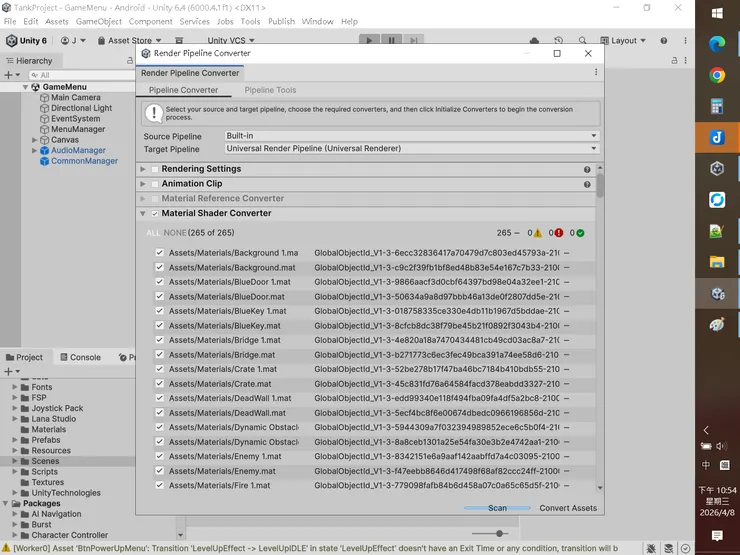This screenshot has width=740, height=555.
Task: Select CommonManager in Hierarchy
Action: tap(84, 161)
